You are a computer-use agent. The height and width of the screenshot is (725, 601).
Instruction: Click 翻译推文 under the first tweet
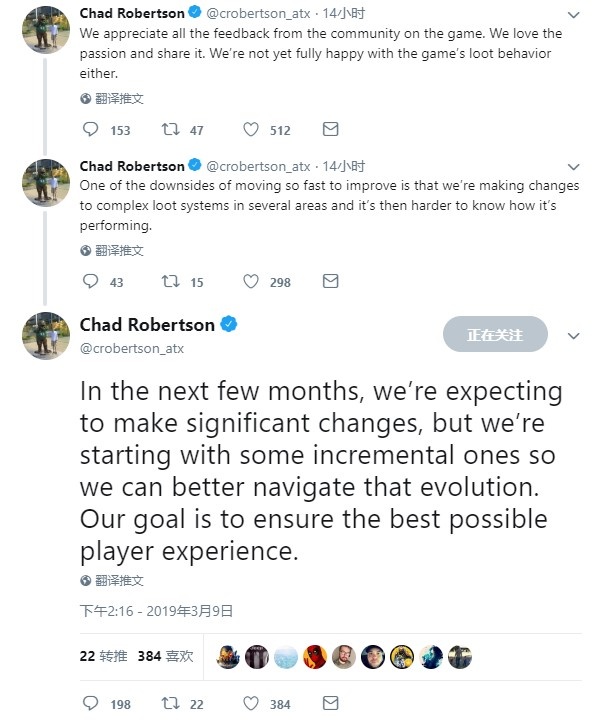112,99
